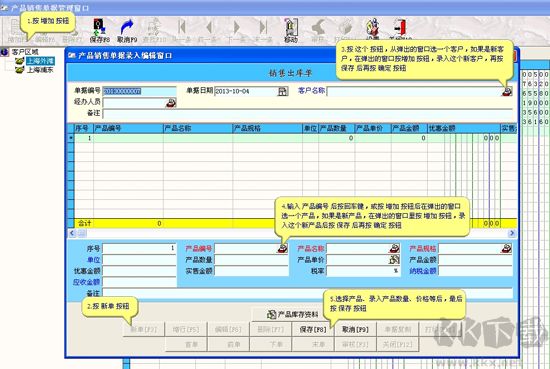
Task: Open the calendar icon beside 单据日期
Action: click(283, 92)
